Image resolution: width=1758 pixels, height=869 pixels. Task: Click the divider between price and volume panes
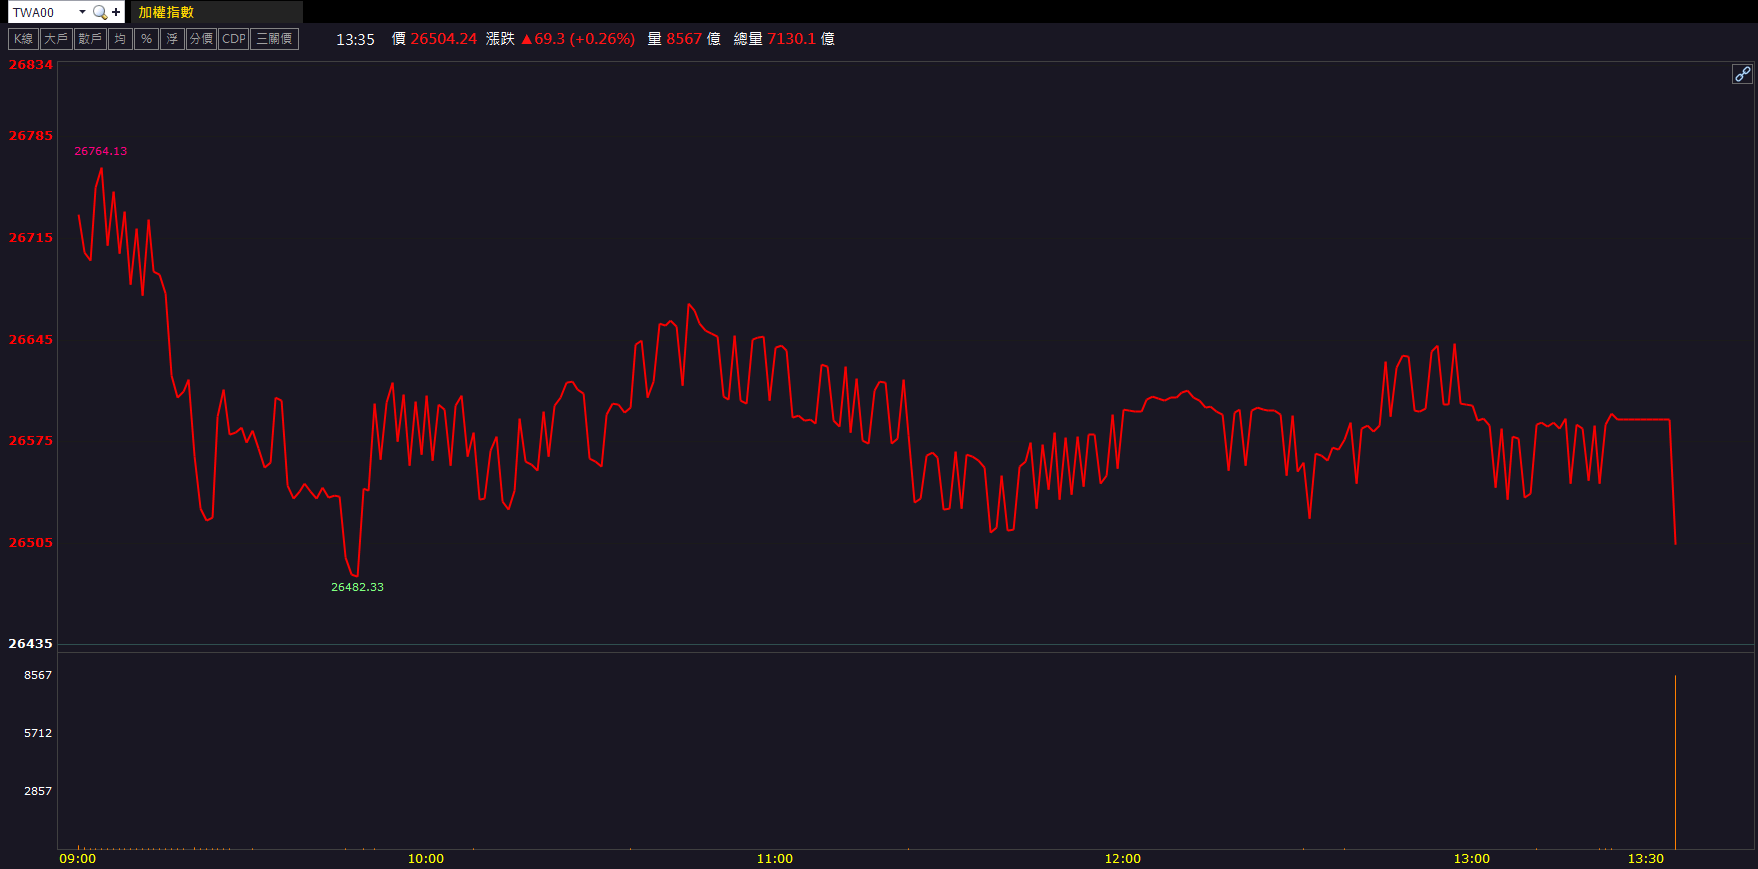tap(900, 648)
